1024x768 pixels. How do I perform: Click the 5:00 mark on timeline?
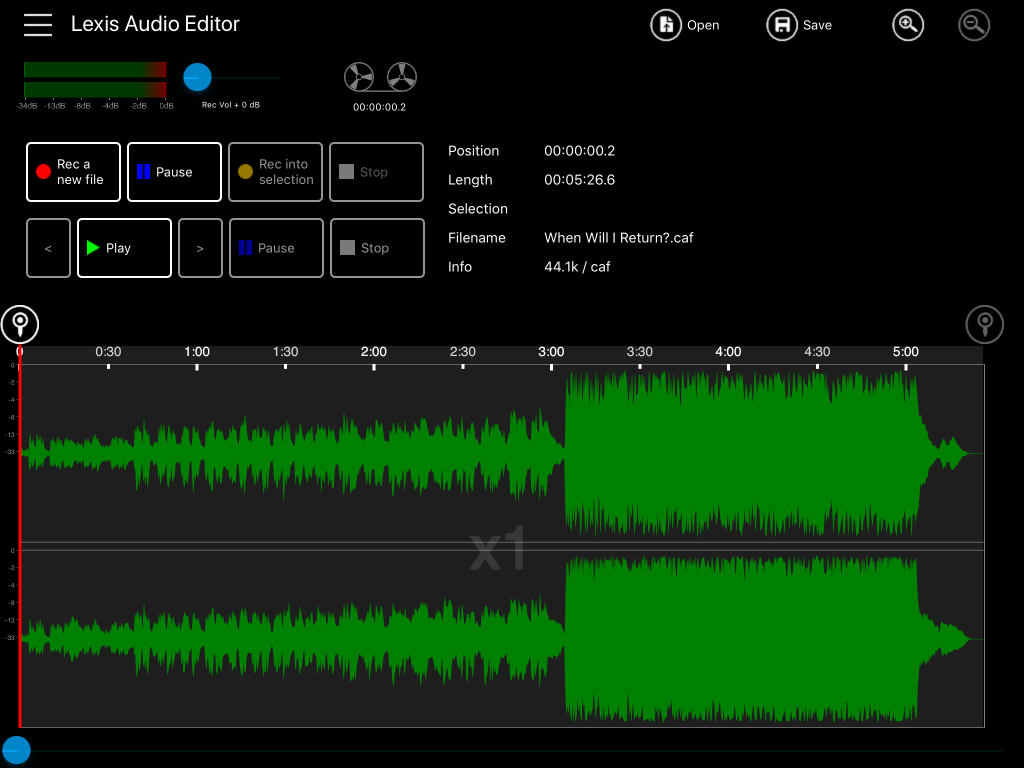click(906, 352)
